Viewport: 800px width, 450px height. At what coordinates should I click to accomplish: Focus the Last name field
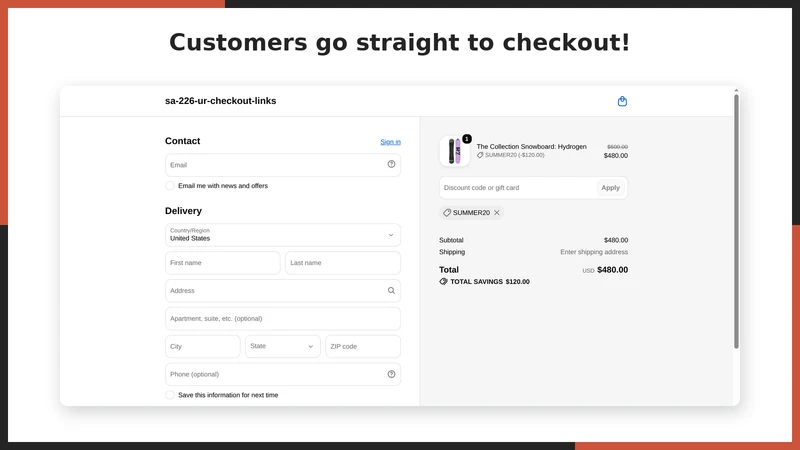(343, 263)
